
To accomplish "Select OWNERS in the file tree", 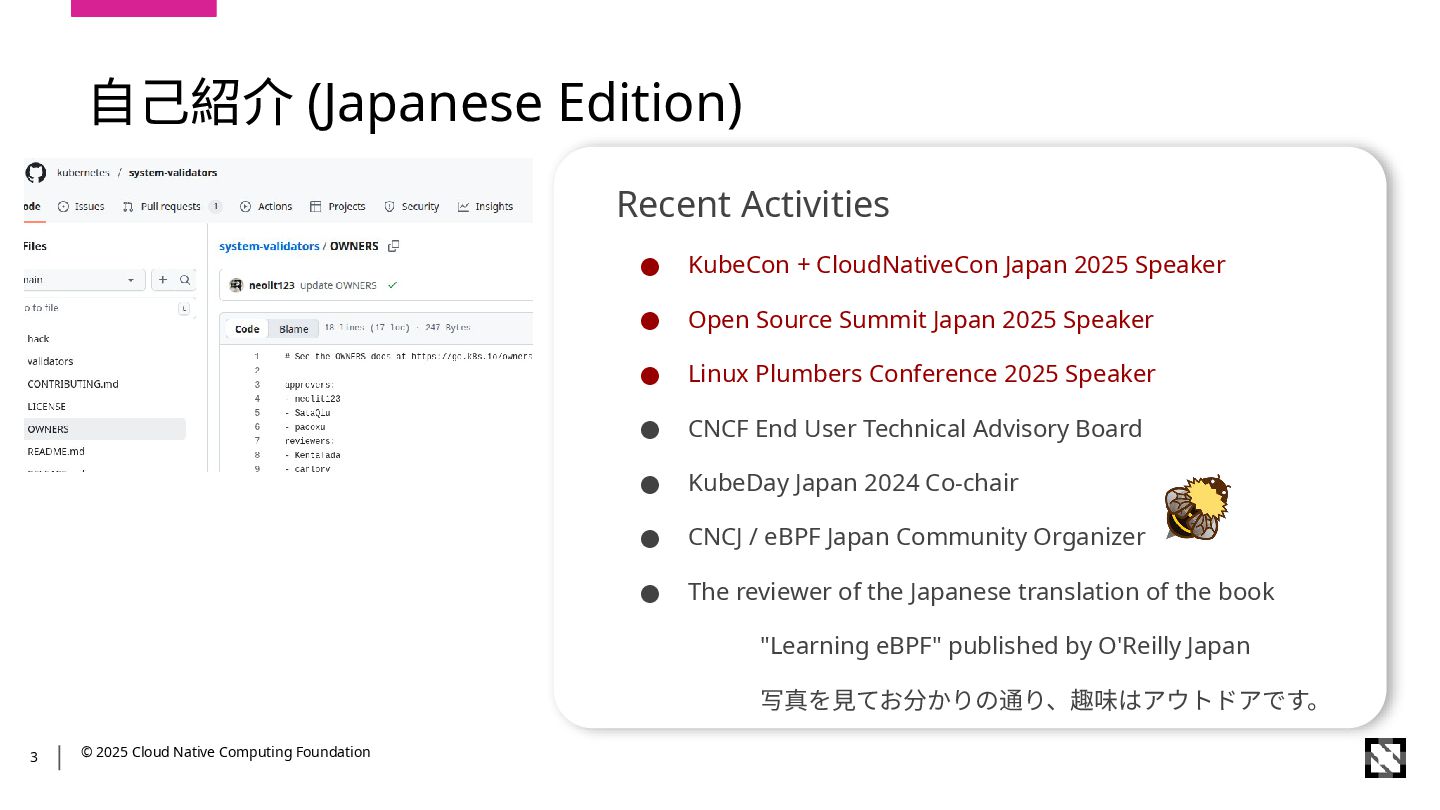I will point(105,429).
